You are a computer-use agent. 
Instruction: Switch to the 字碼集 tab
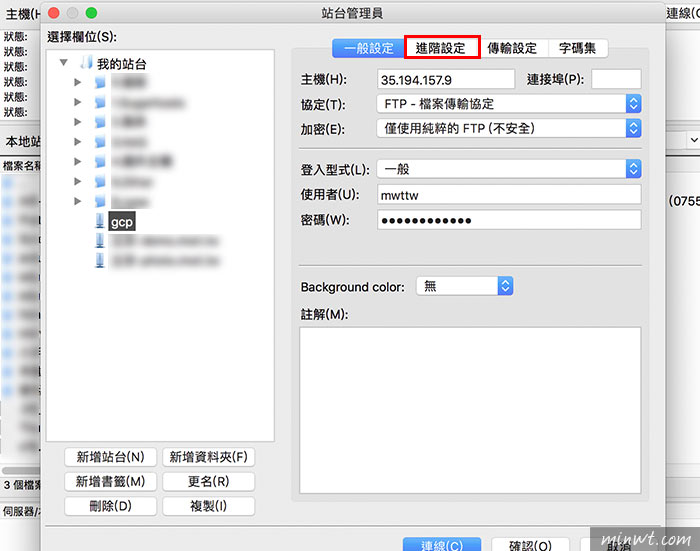[x=578, y=48]
